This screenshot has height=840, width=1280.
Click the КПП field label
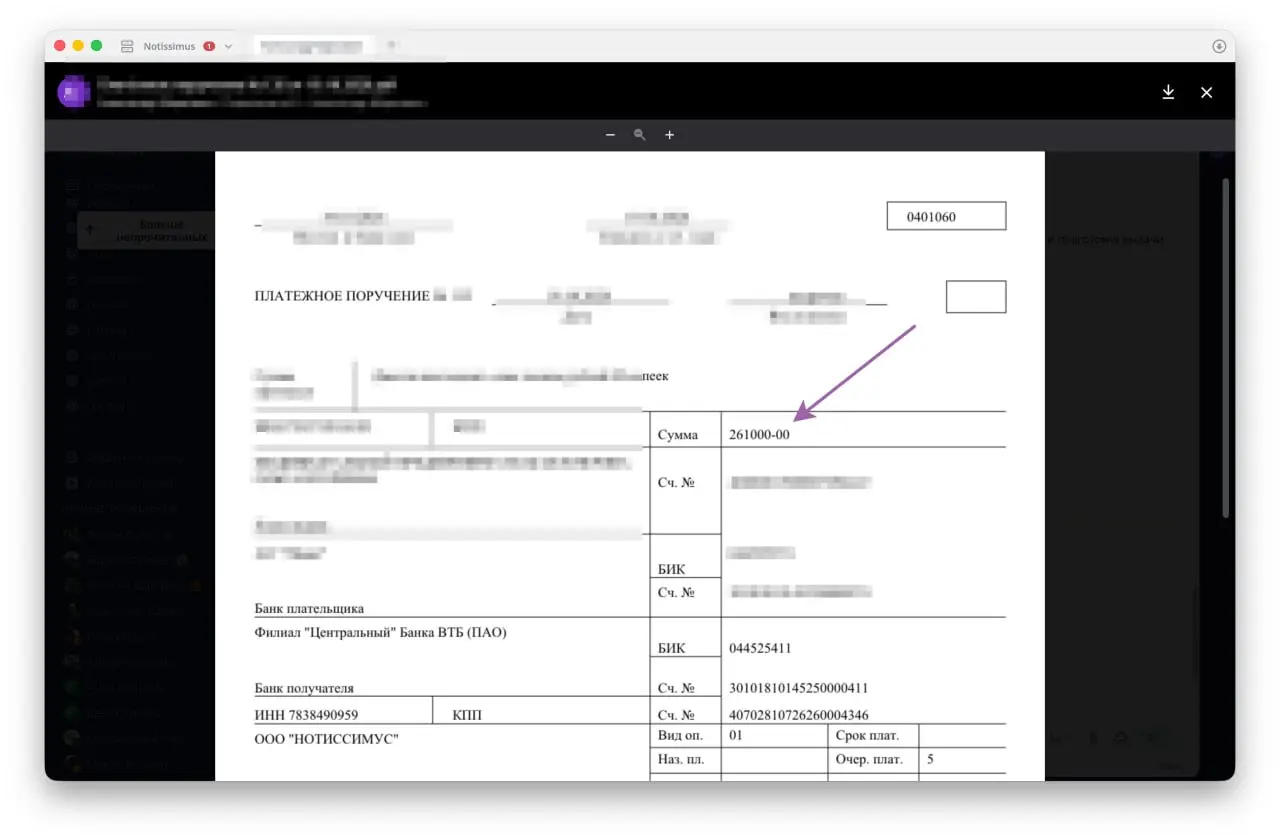[468, 715]
